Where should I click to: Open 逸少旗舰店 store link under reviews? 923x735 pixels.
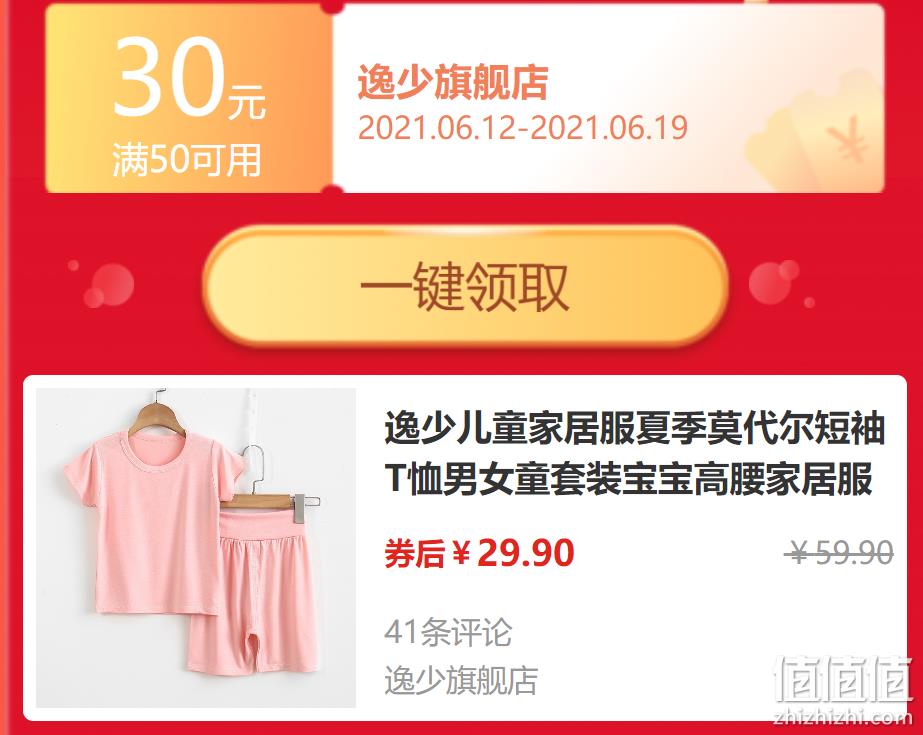[x=461, y=681]
